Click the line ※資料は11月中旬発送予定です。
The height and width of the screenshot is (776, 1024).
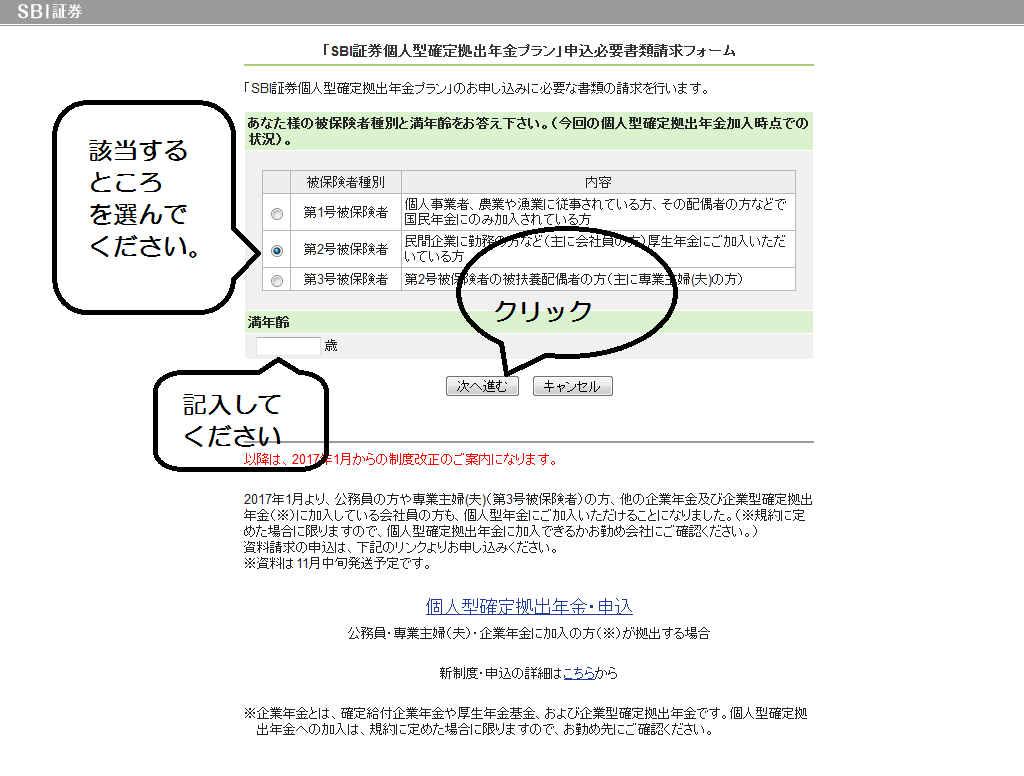point(338,563)
